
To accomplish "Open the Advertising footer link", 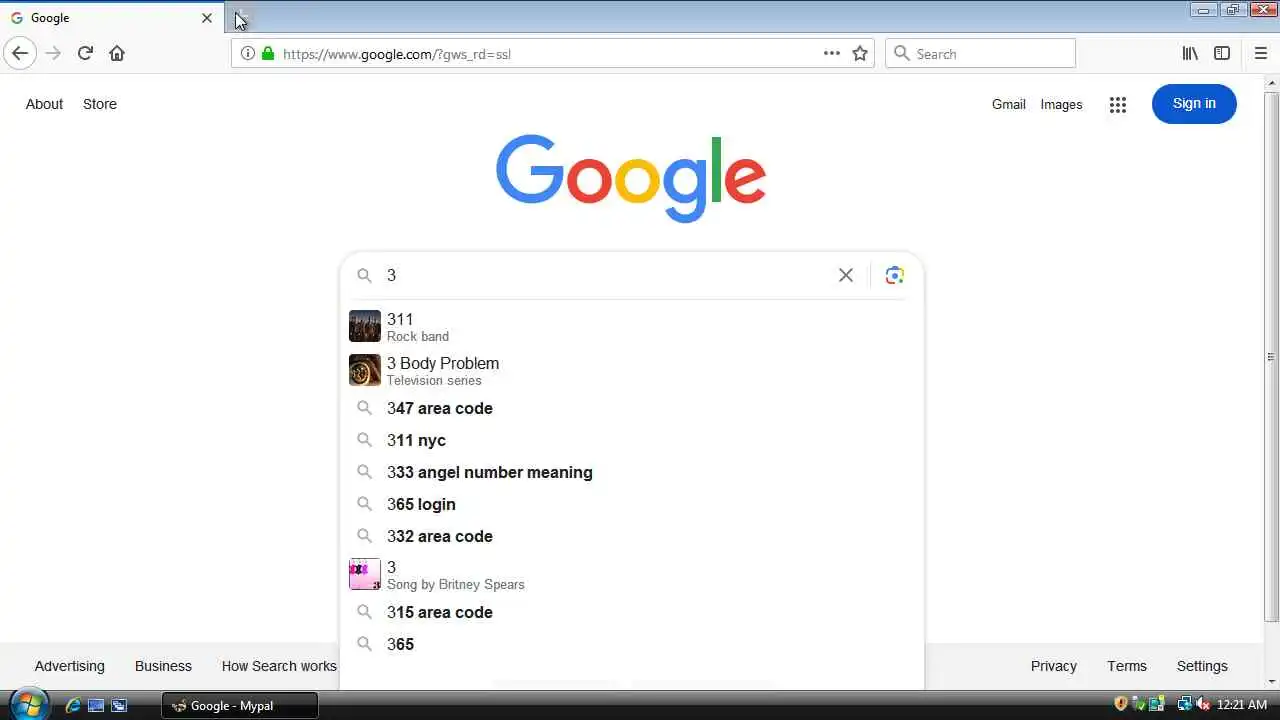I will [69, 666].
